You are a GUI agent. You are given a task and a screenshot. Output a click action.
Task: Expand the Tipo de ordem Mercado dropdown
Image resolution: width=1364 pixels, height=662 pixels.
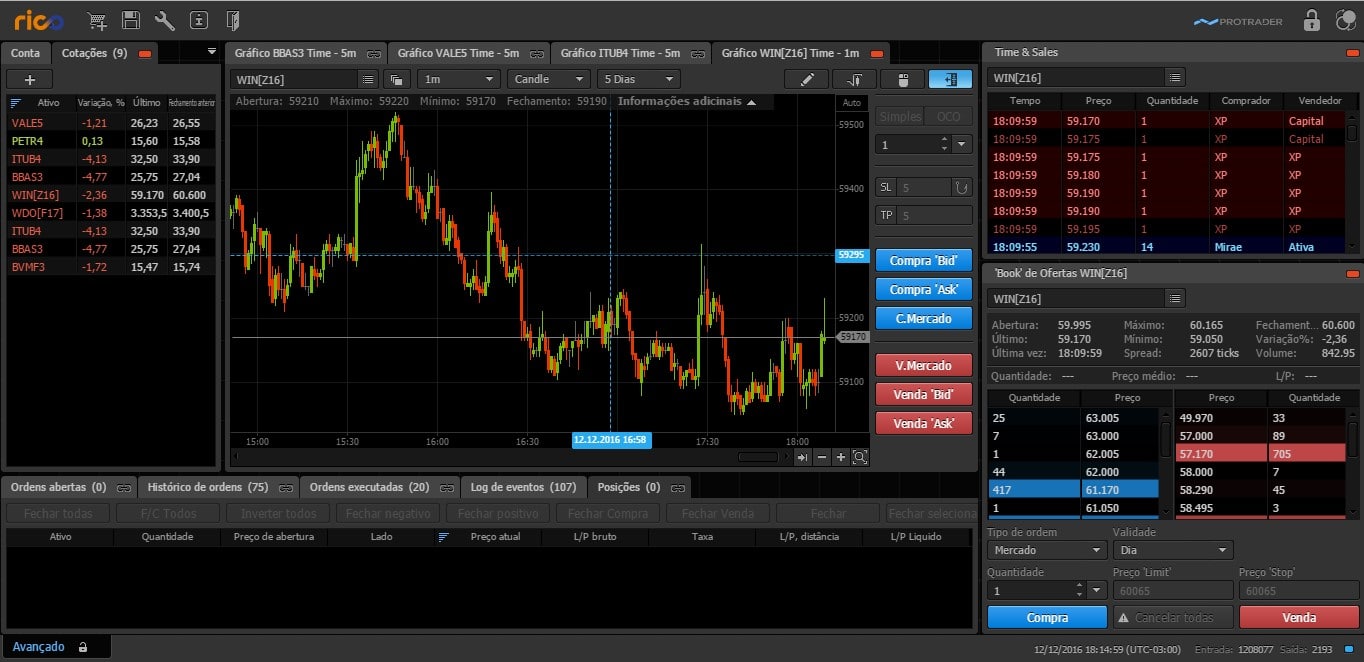[1047, 550]
